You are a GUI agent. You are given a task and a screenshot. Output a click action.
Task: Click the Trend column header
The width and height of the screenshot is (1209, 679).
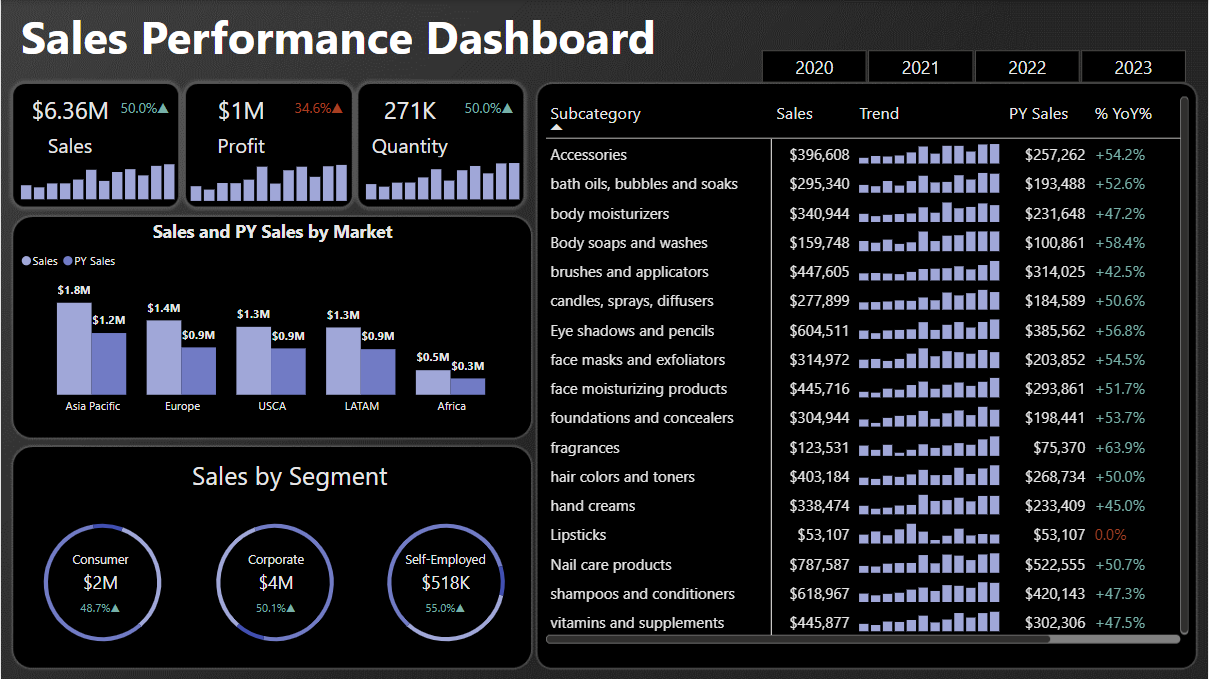click(x=879, y=114)
